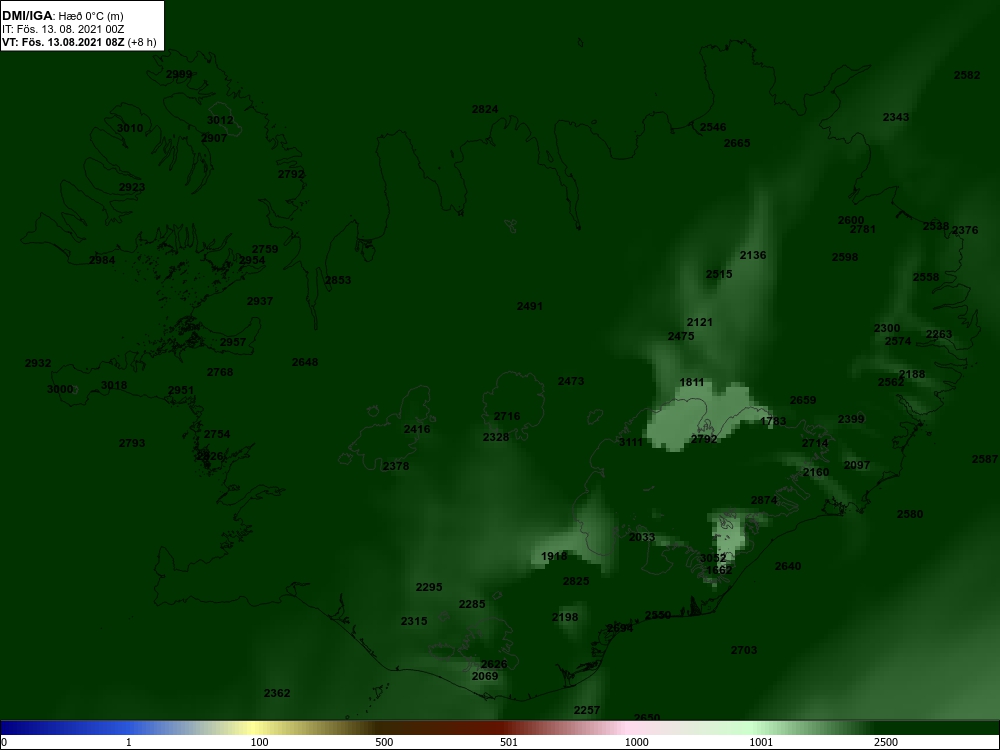This screenshot has width=1000, height=750.
Task: Click the map value 2263
Action: pos(939,334)
